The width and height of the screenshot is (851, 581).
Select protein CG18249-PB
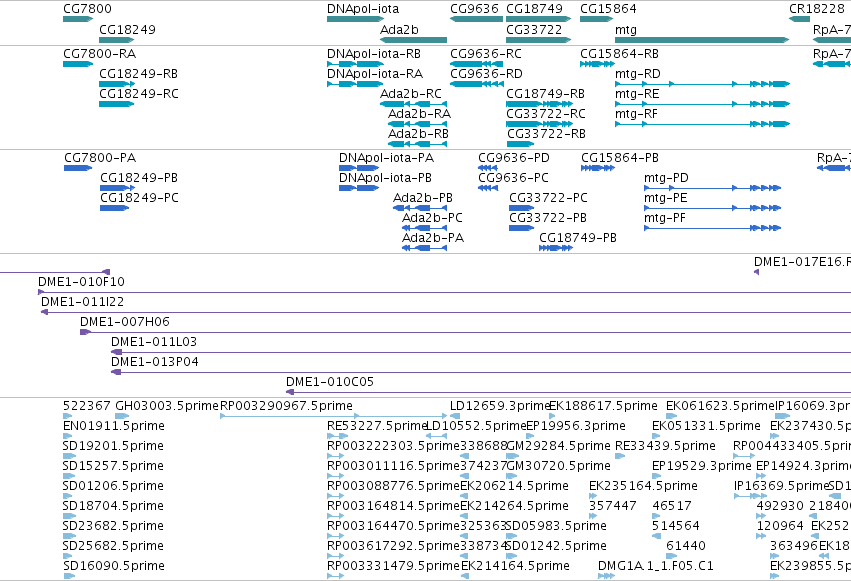pyautogui.click(x=139, y=178)
